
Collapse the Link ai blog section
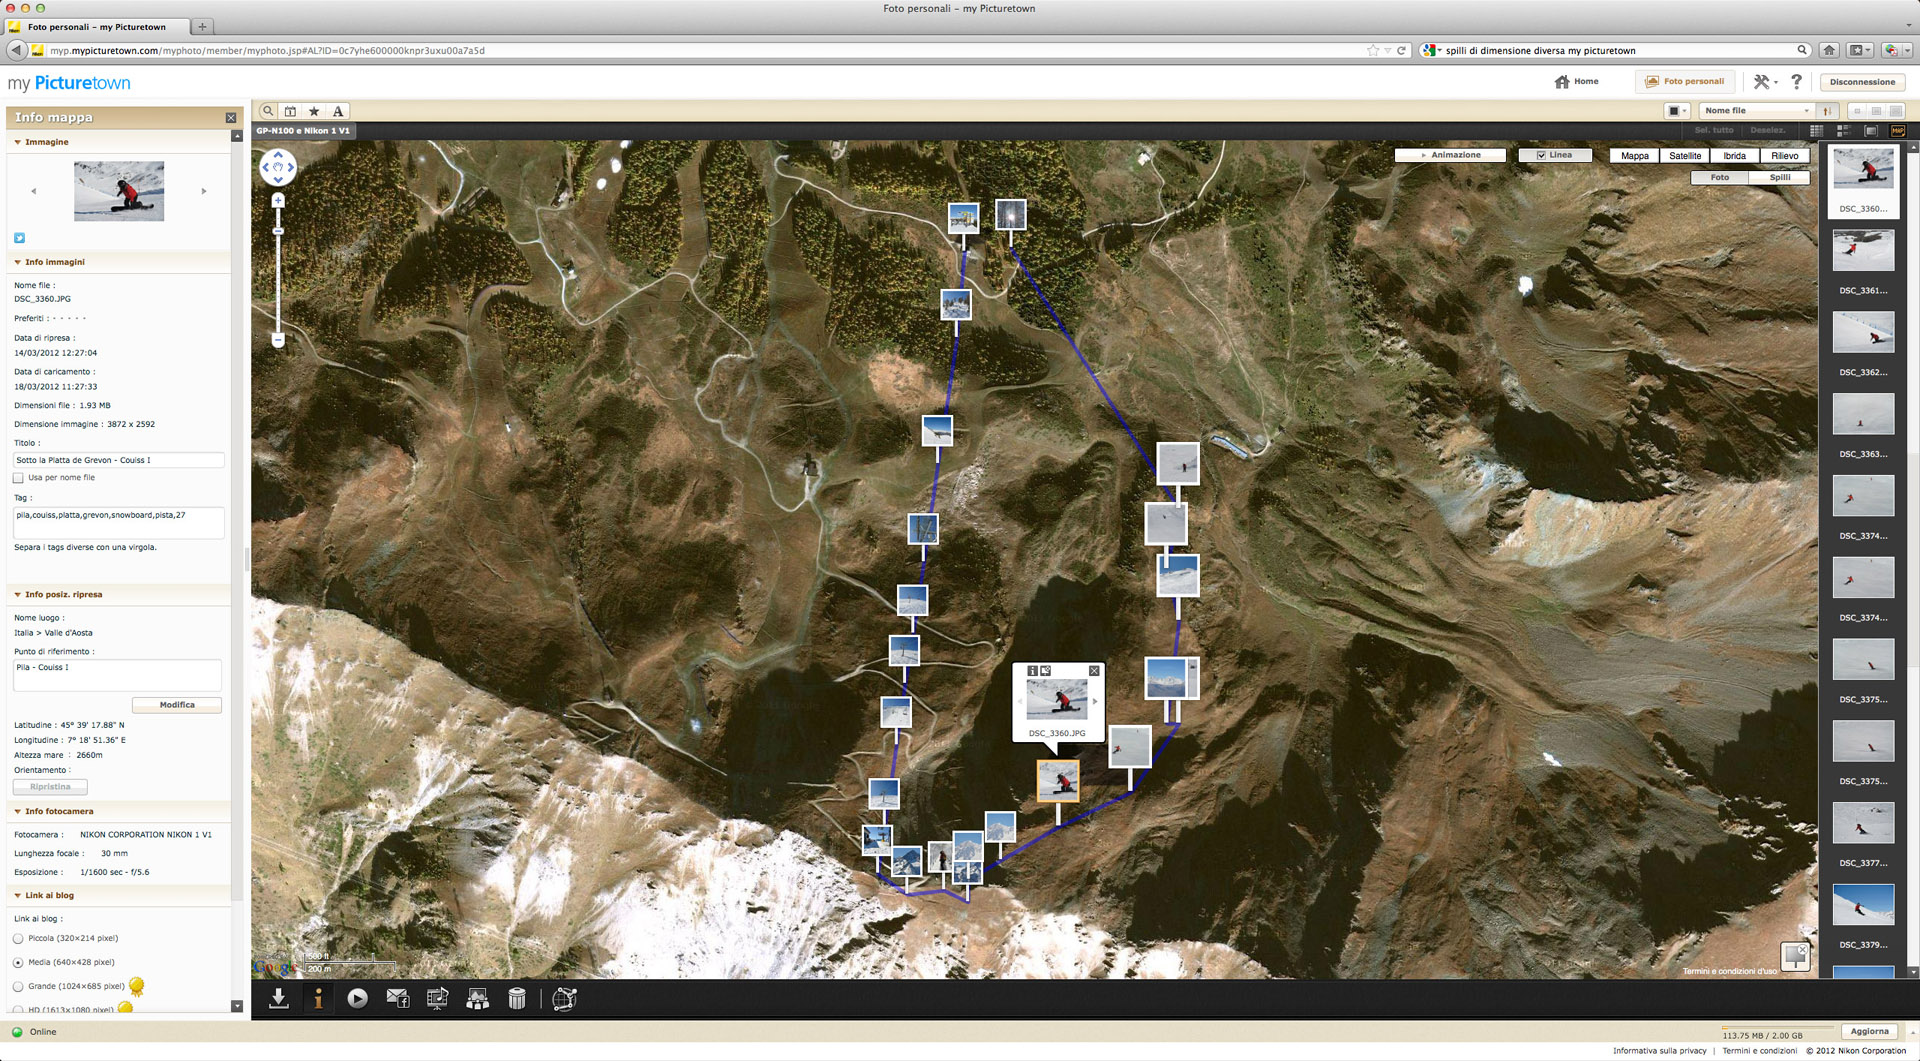tap(18, 895)
